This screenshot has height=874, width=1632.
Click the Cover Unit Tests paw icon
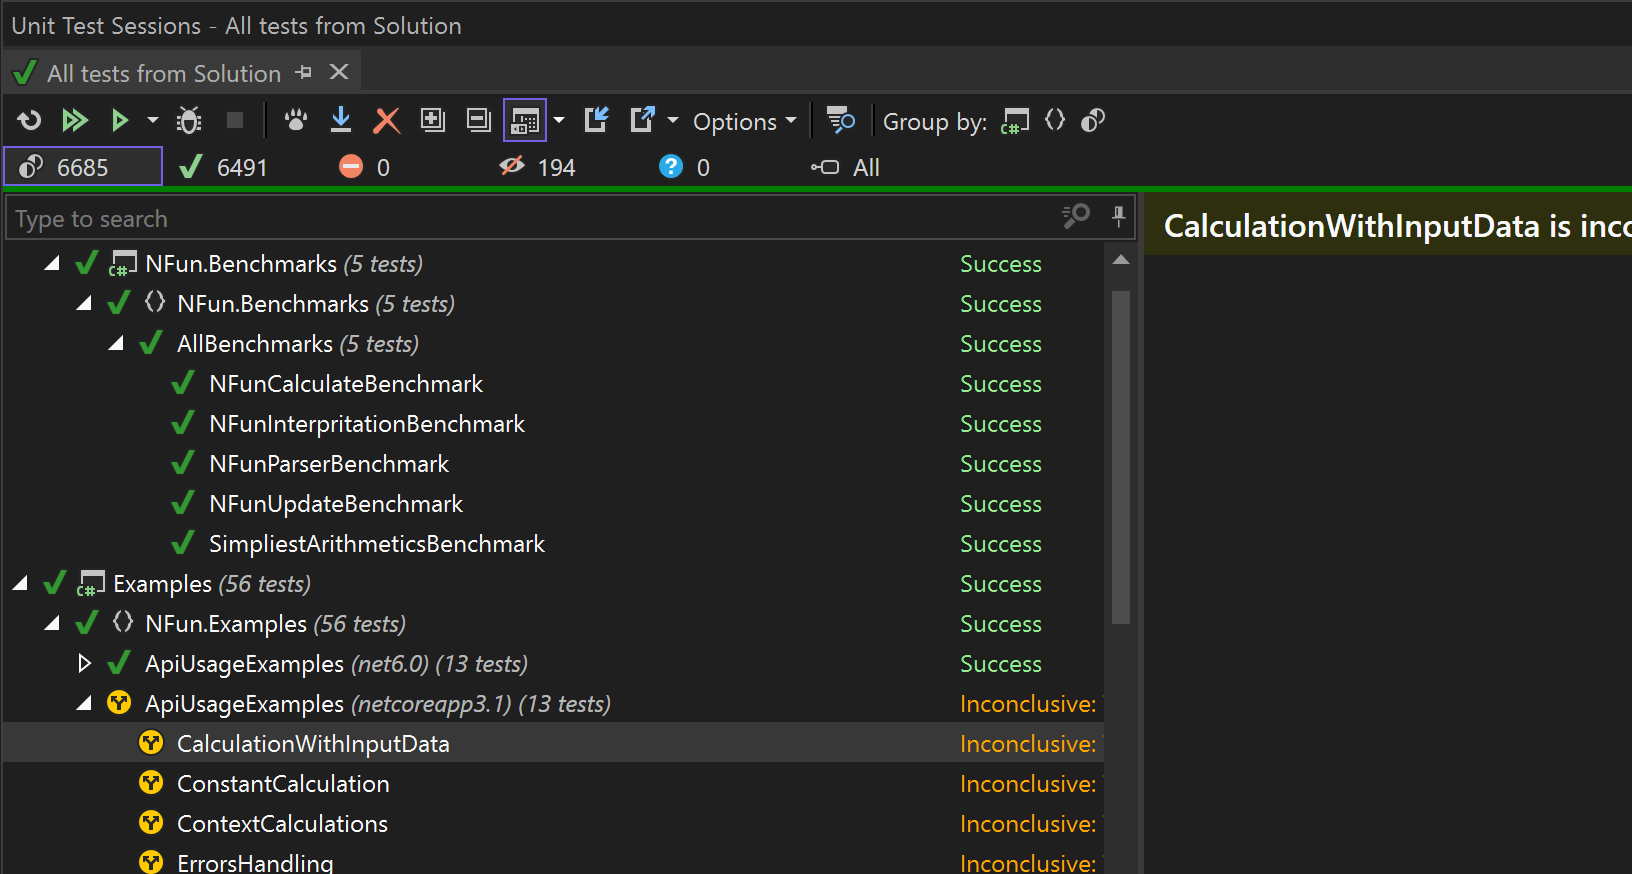coord(295,121)
